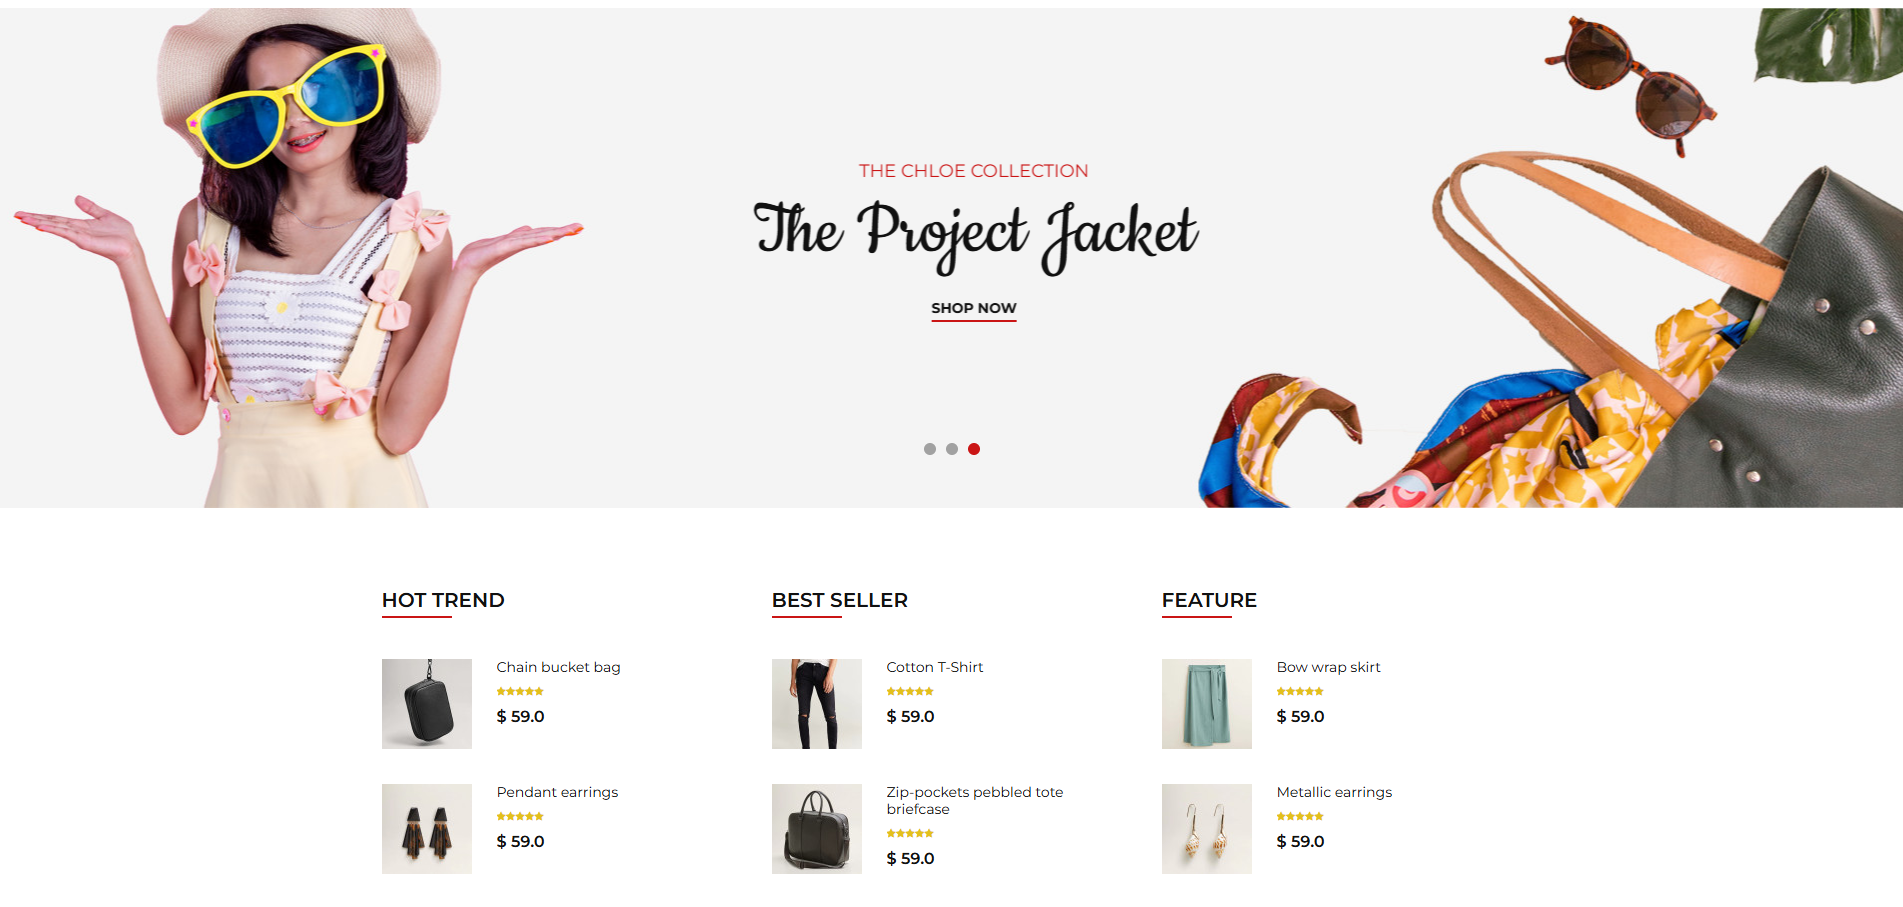Click the Chain bucket bag title
Screen dimensions: 1903x907
(558, 667)
